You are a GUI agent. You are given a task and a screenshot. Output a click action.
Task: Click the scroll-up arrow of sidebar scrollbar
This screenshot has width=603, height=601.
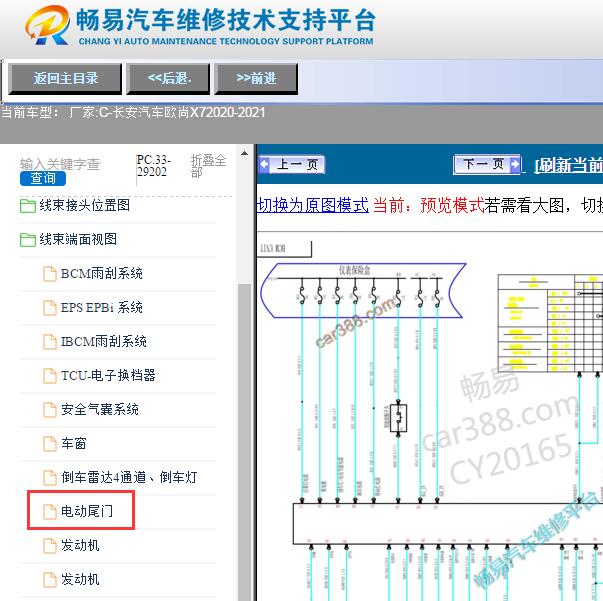pyautogui.click(x=244, y=153)
